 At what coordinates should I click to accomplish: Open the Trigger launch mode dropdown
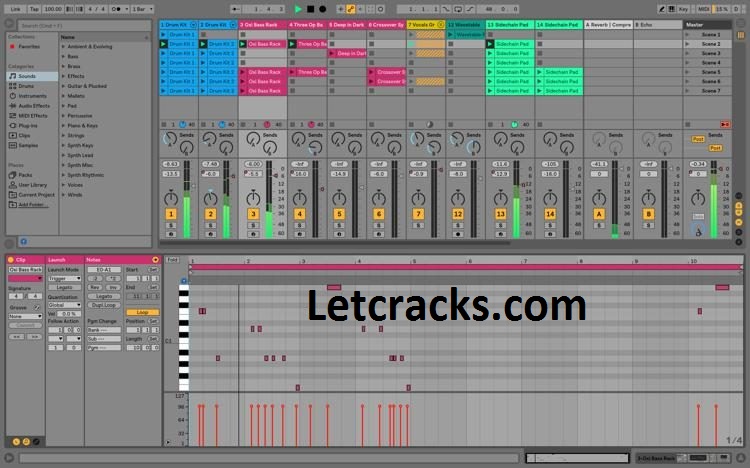[65, 279]
